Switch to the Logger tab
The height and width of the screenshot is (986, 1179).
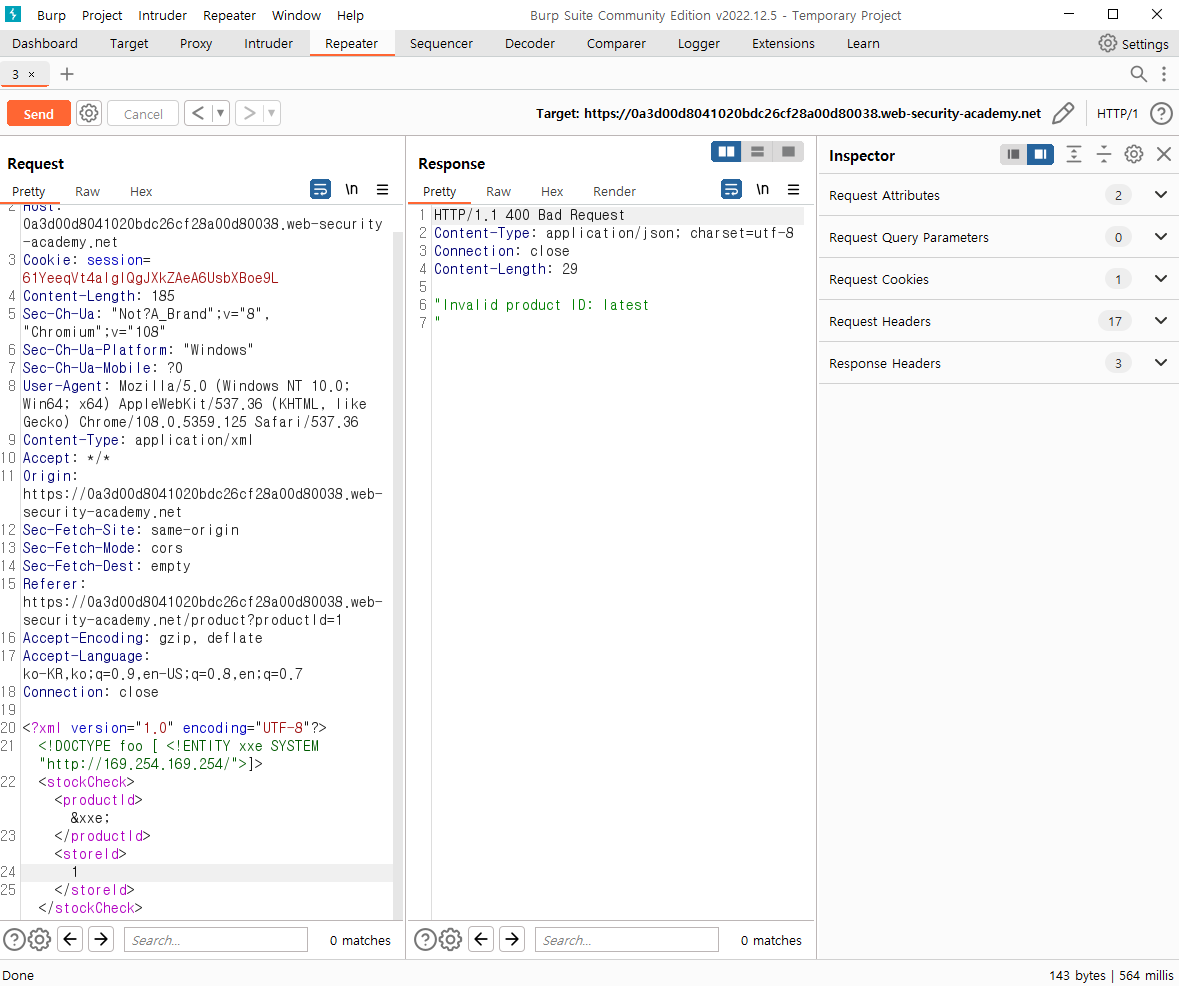coord(699,44)
